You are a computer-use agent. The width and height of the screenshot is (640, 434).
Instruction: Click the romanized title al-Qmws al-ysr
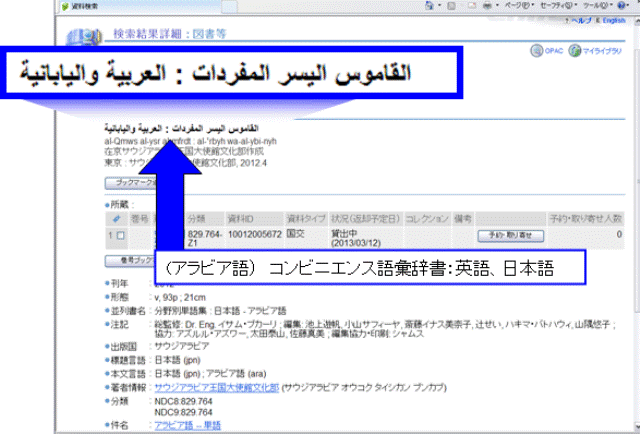[190, 141]
